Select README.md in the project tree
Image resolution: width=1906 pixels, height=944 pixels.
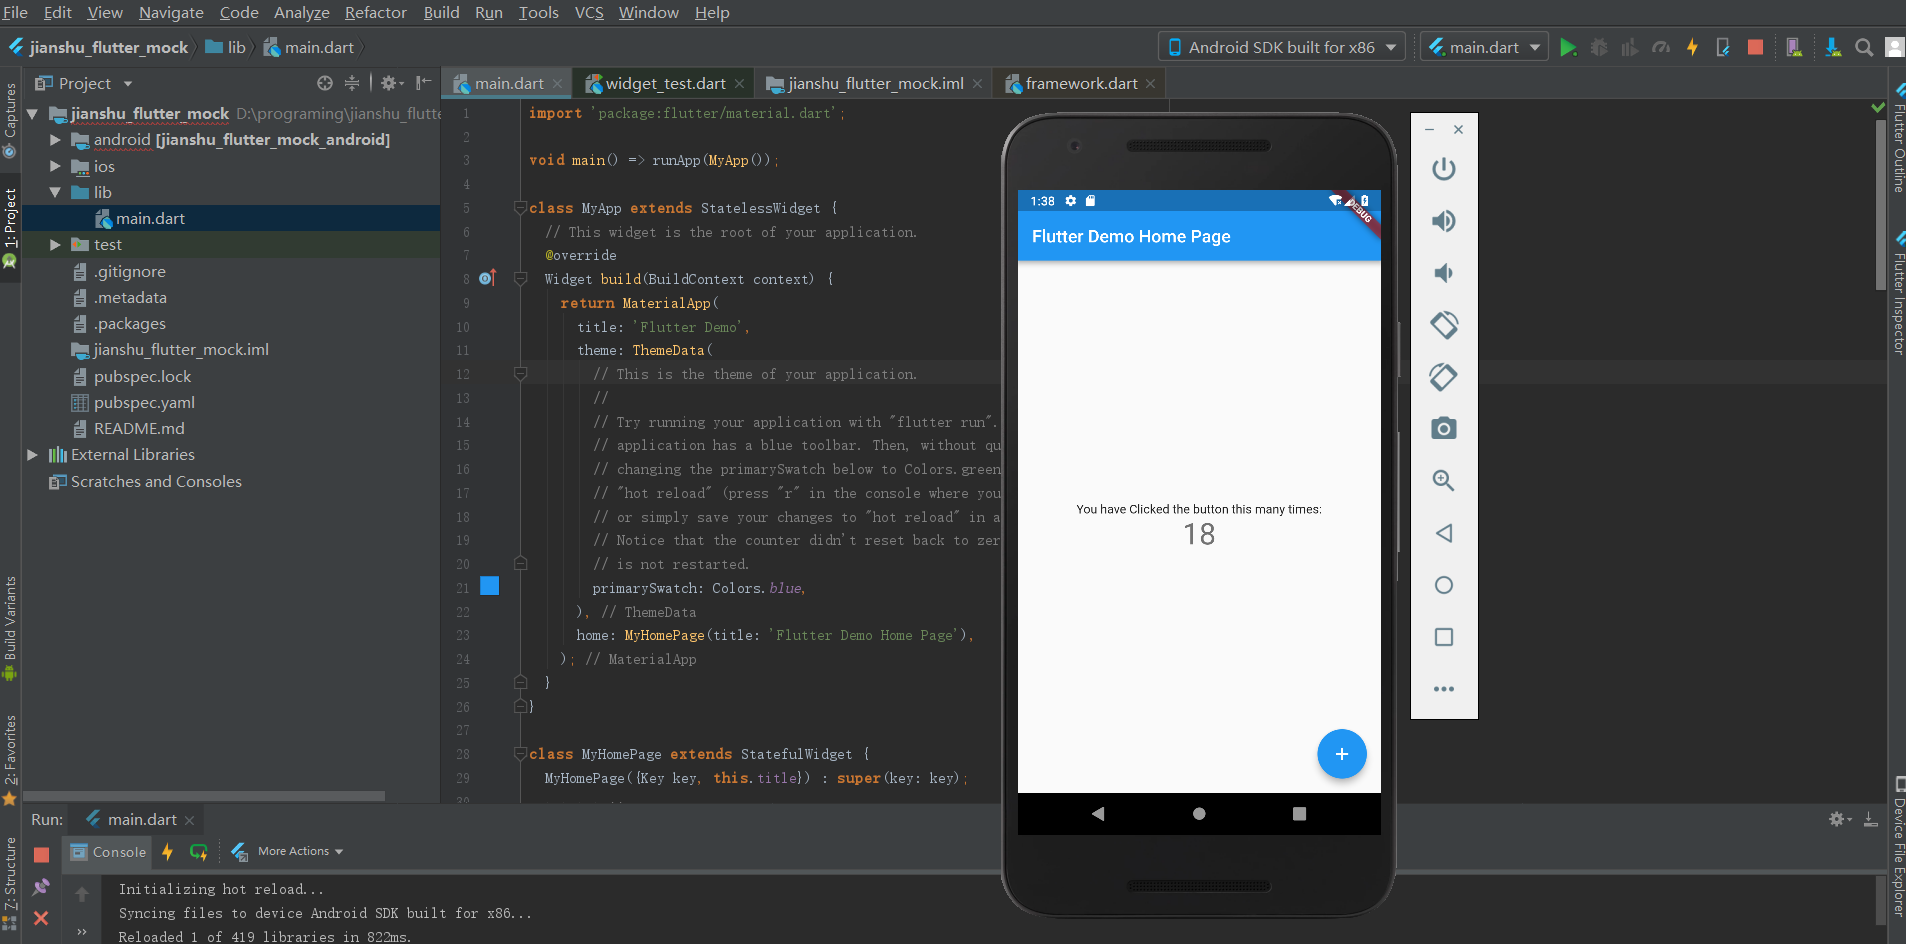pos(139,428)
